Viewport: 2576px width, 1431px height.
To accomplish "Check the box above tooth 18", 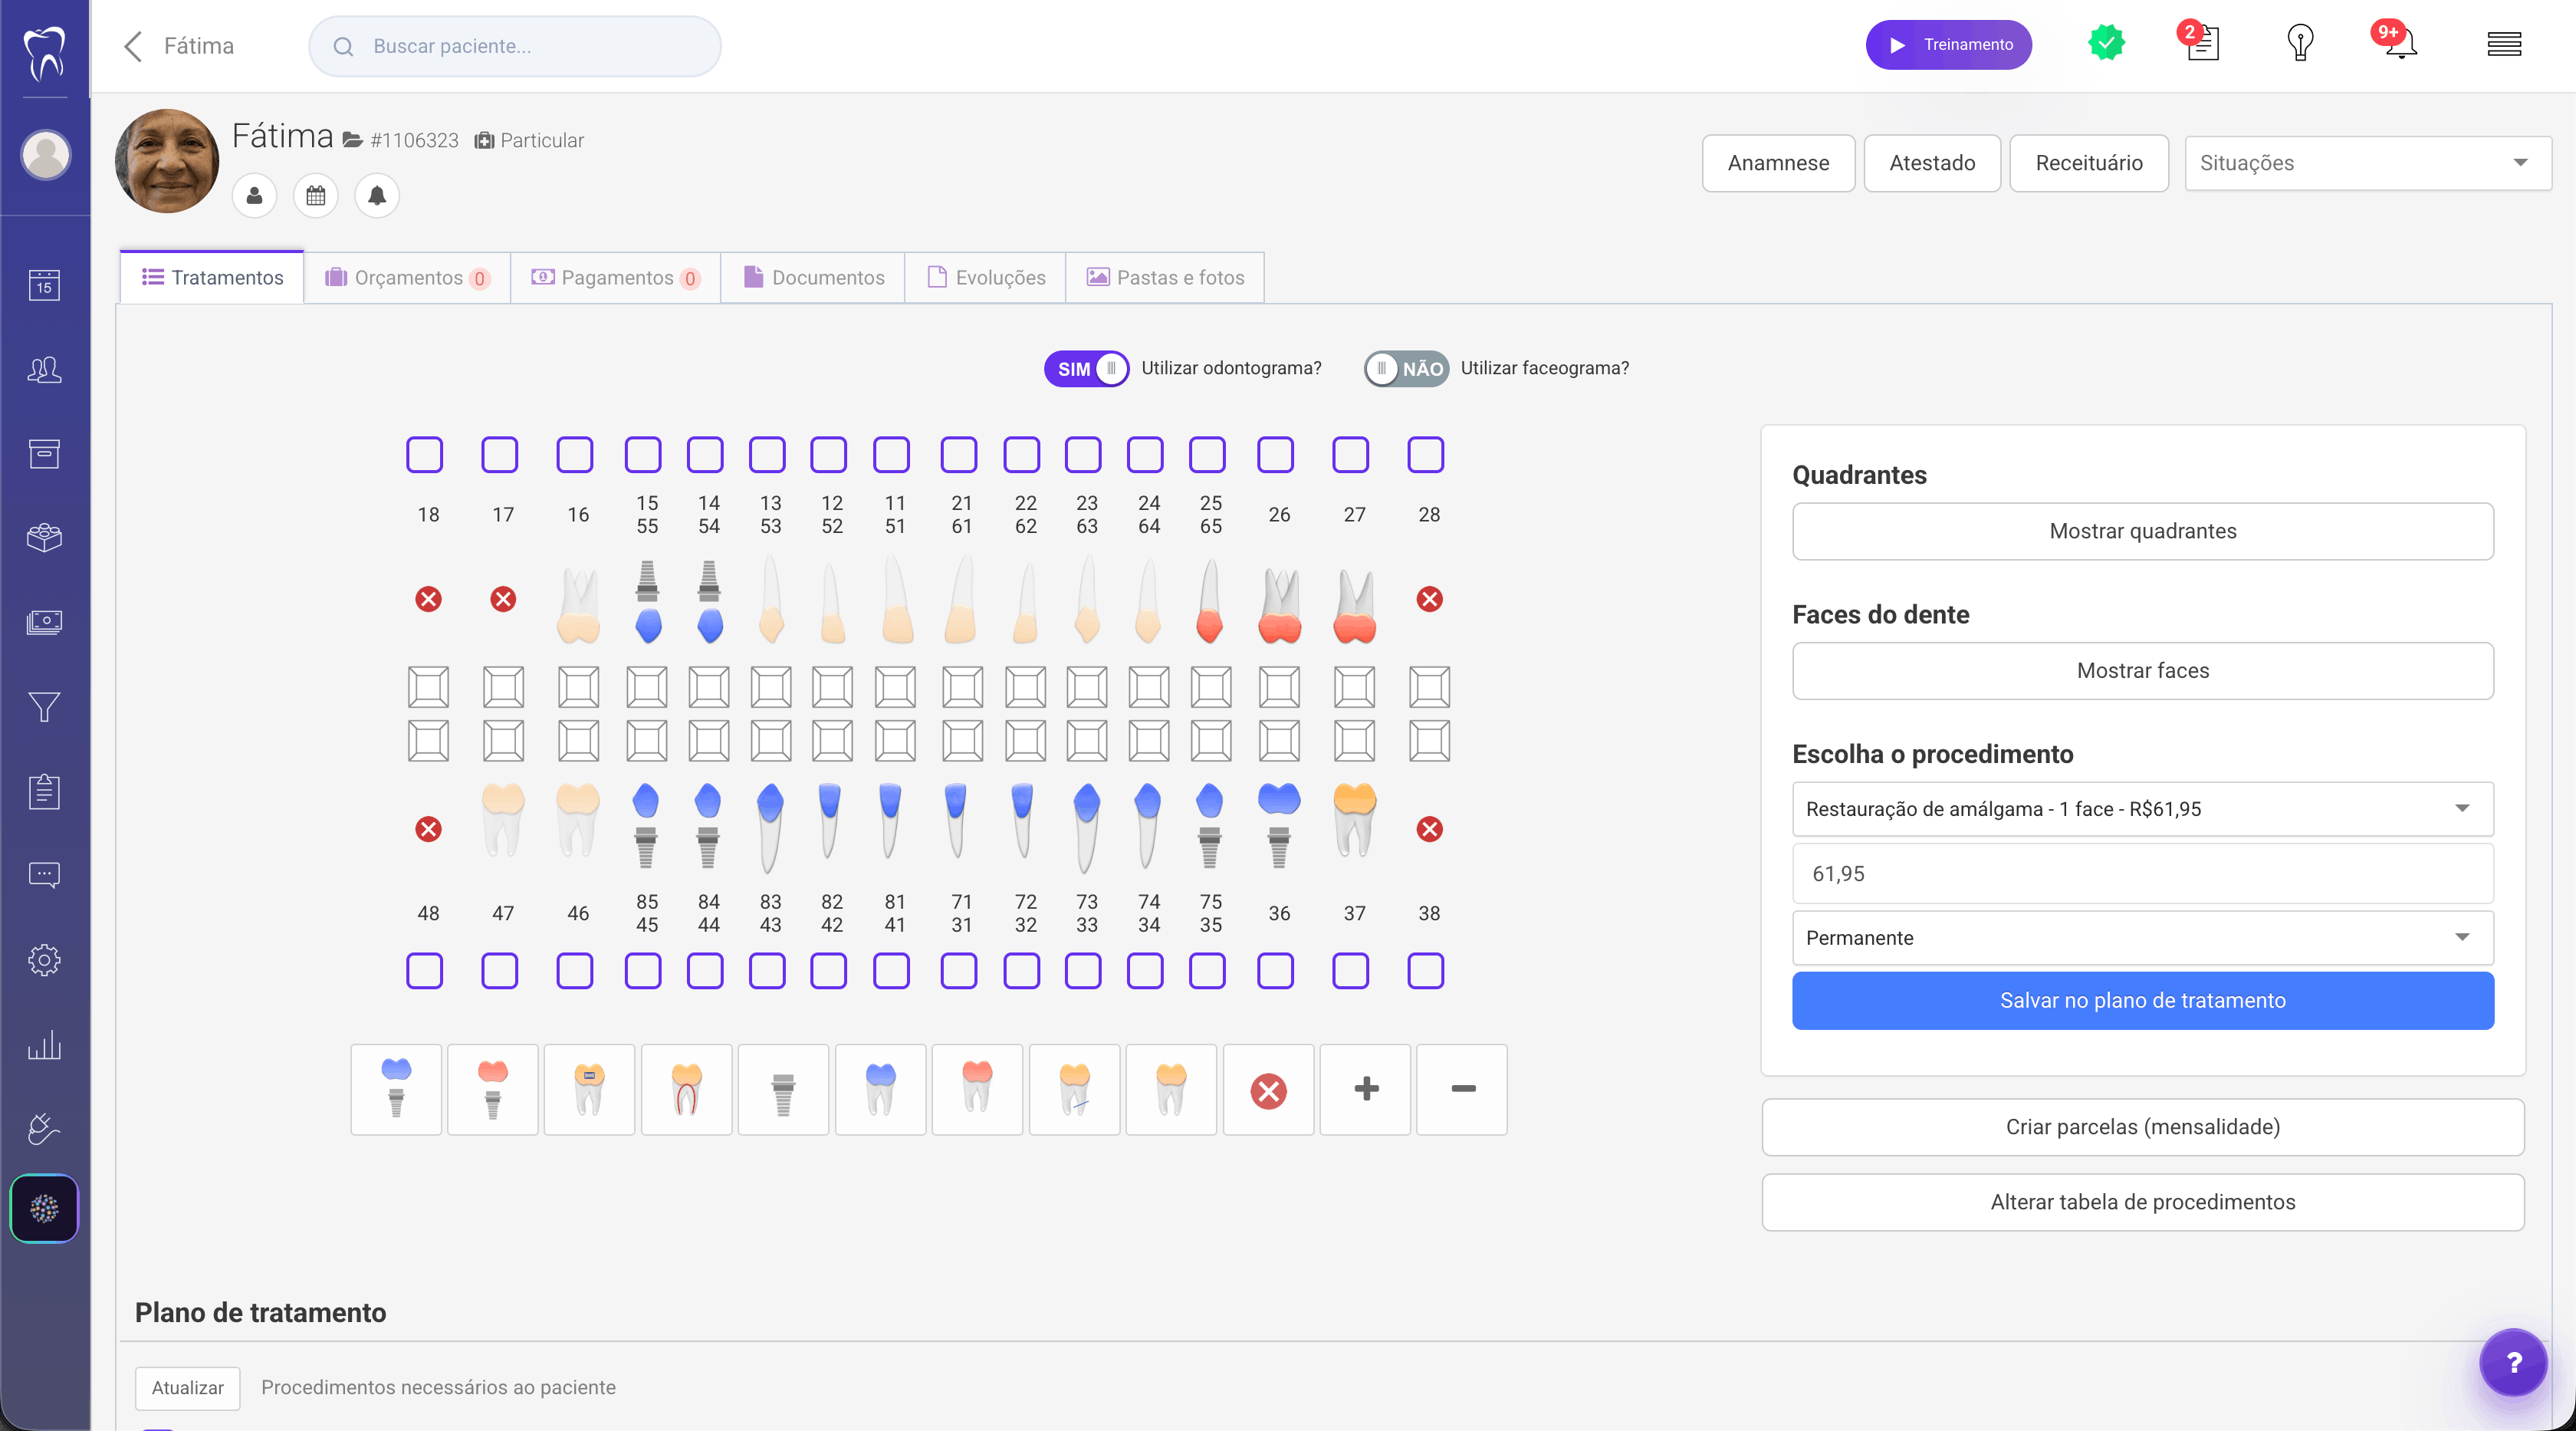I will click(x=424, y=455).
